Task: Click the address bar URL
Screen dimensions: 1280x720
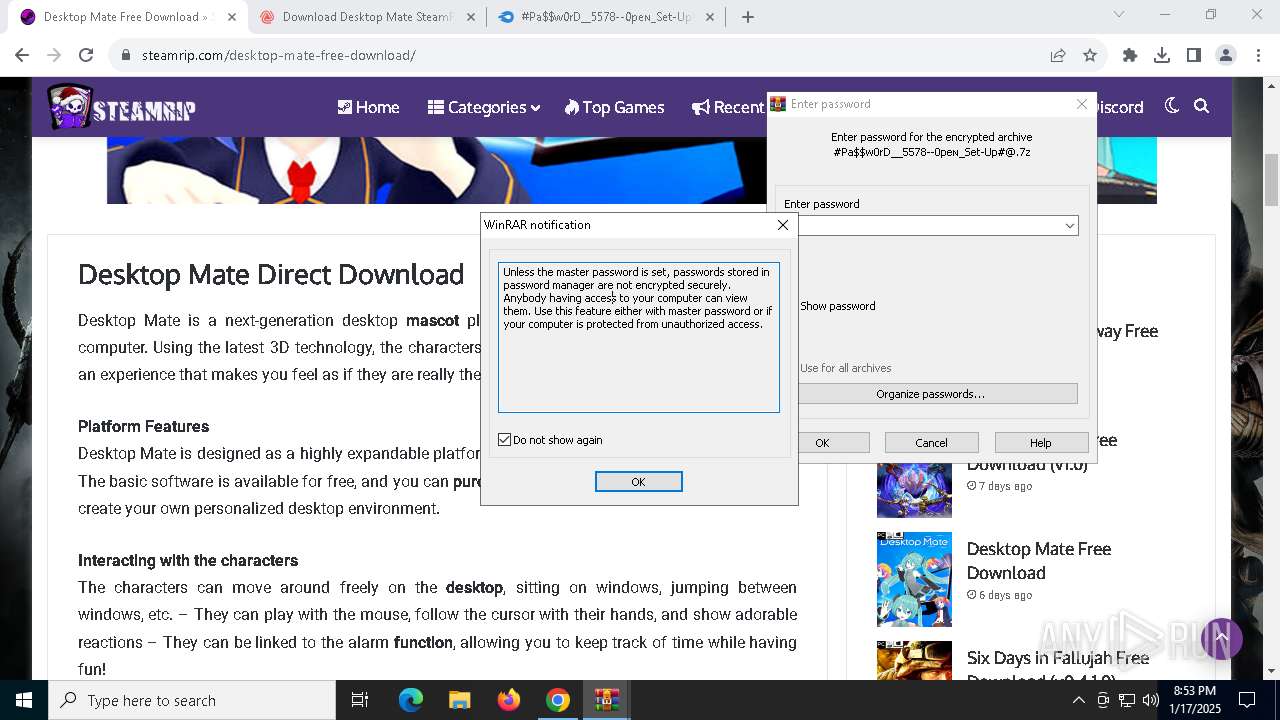Action: tap(279, 55)
